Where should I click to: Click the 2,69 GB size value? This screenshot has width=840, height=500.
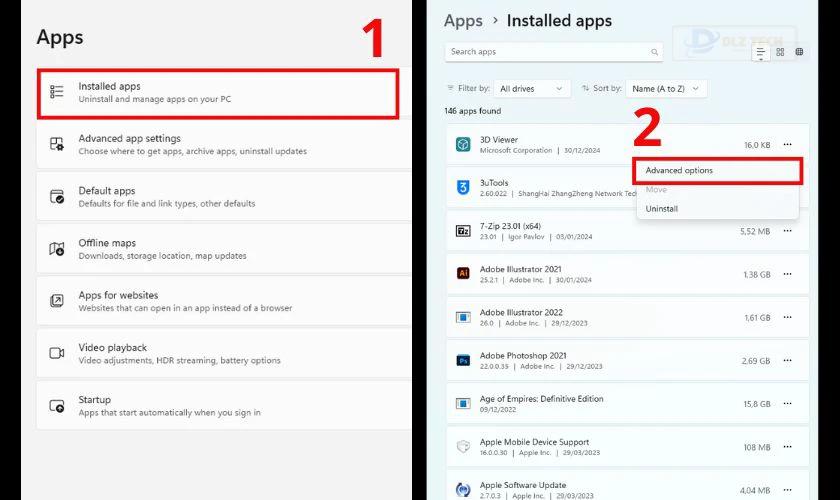(x=756, y=361)
